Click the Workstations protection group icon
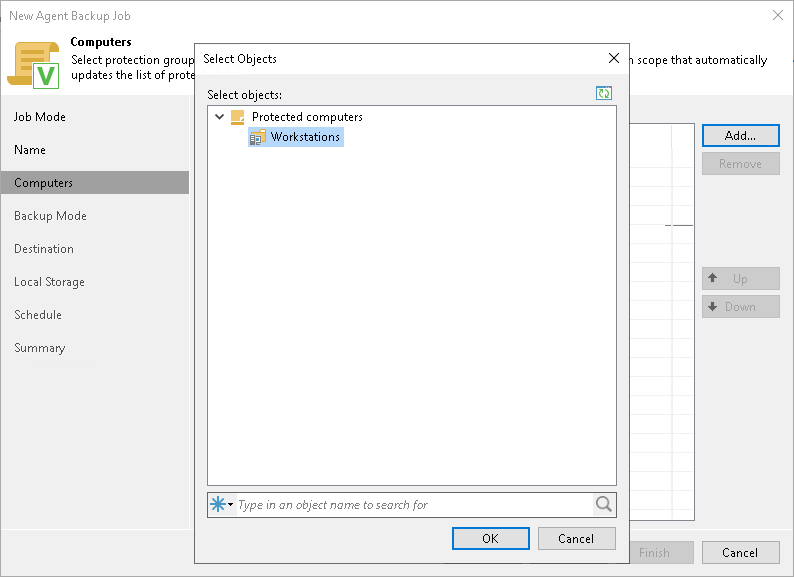 point(258,137)
